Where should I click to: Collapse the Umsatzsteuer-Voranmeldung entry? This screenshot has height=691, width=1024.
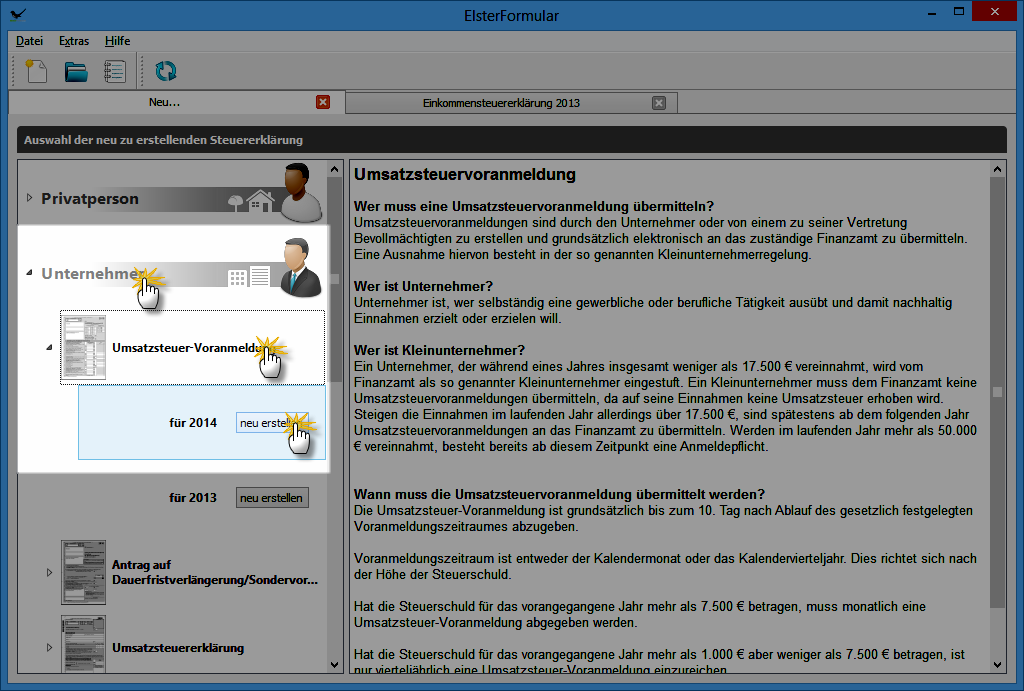click(x=49, y=347)
